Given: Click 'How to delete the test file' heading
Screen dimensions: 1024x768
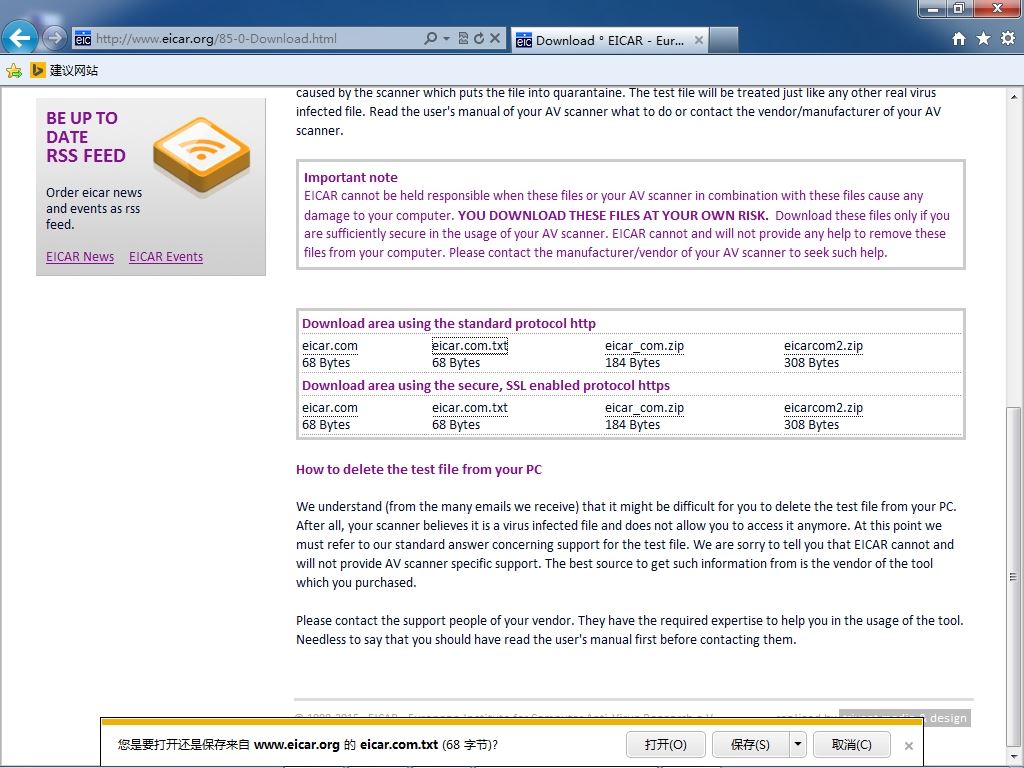Looking at the screenshot, I should [419, 469].
